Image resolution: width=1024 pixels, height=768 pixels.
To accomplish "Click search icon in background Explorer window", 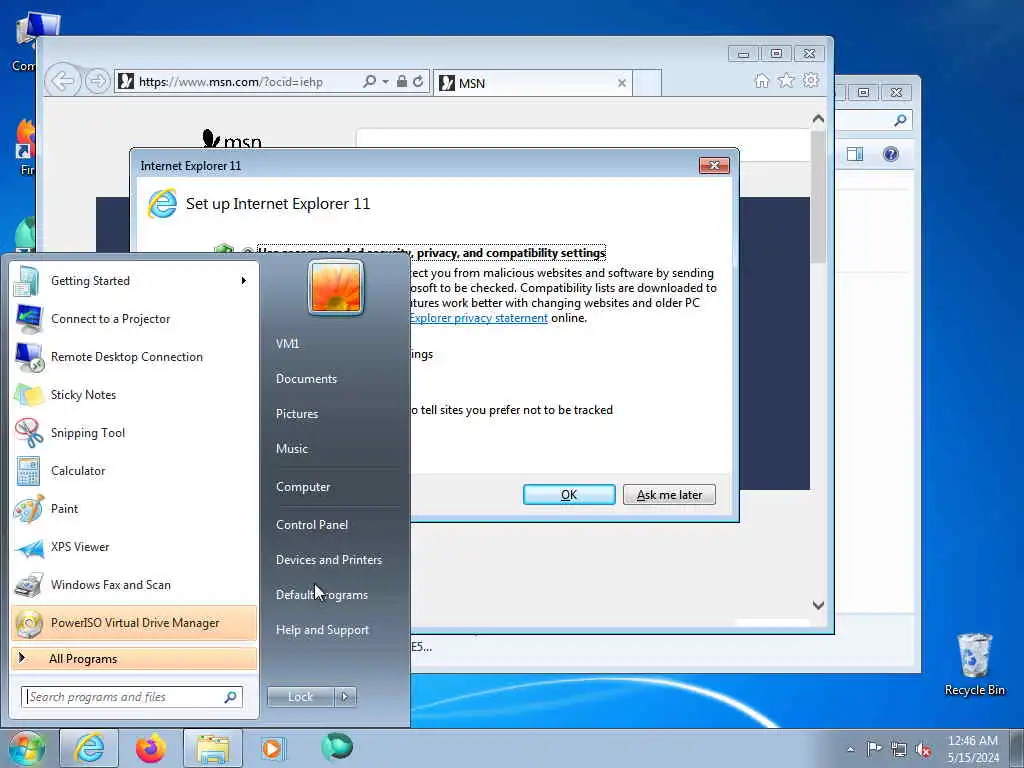I will (901, 120).
